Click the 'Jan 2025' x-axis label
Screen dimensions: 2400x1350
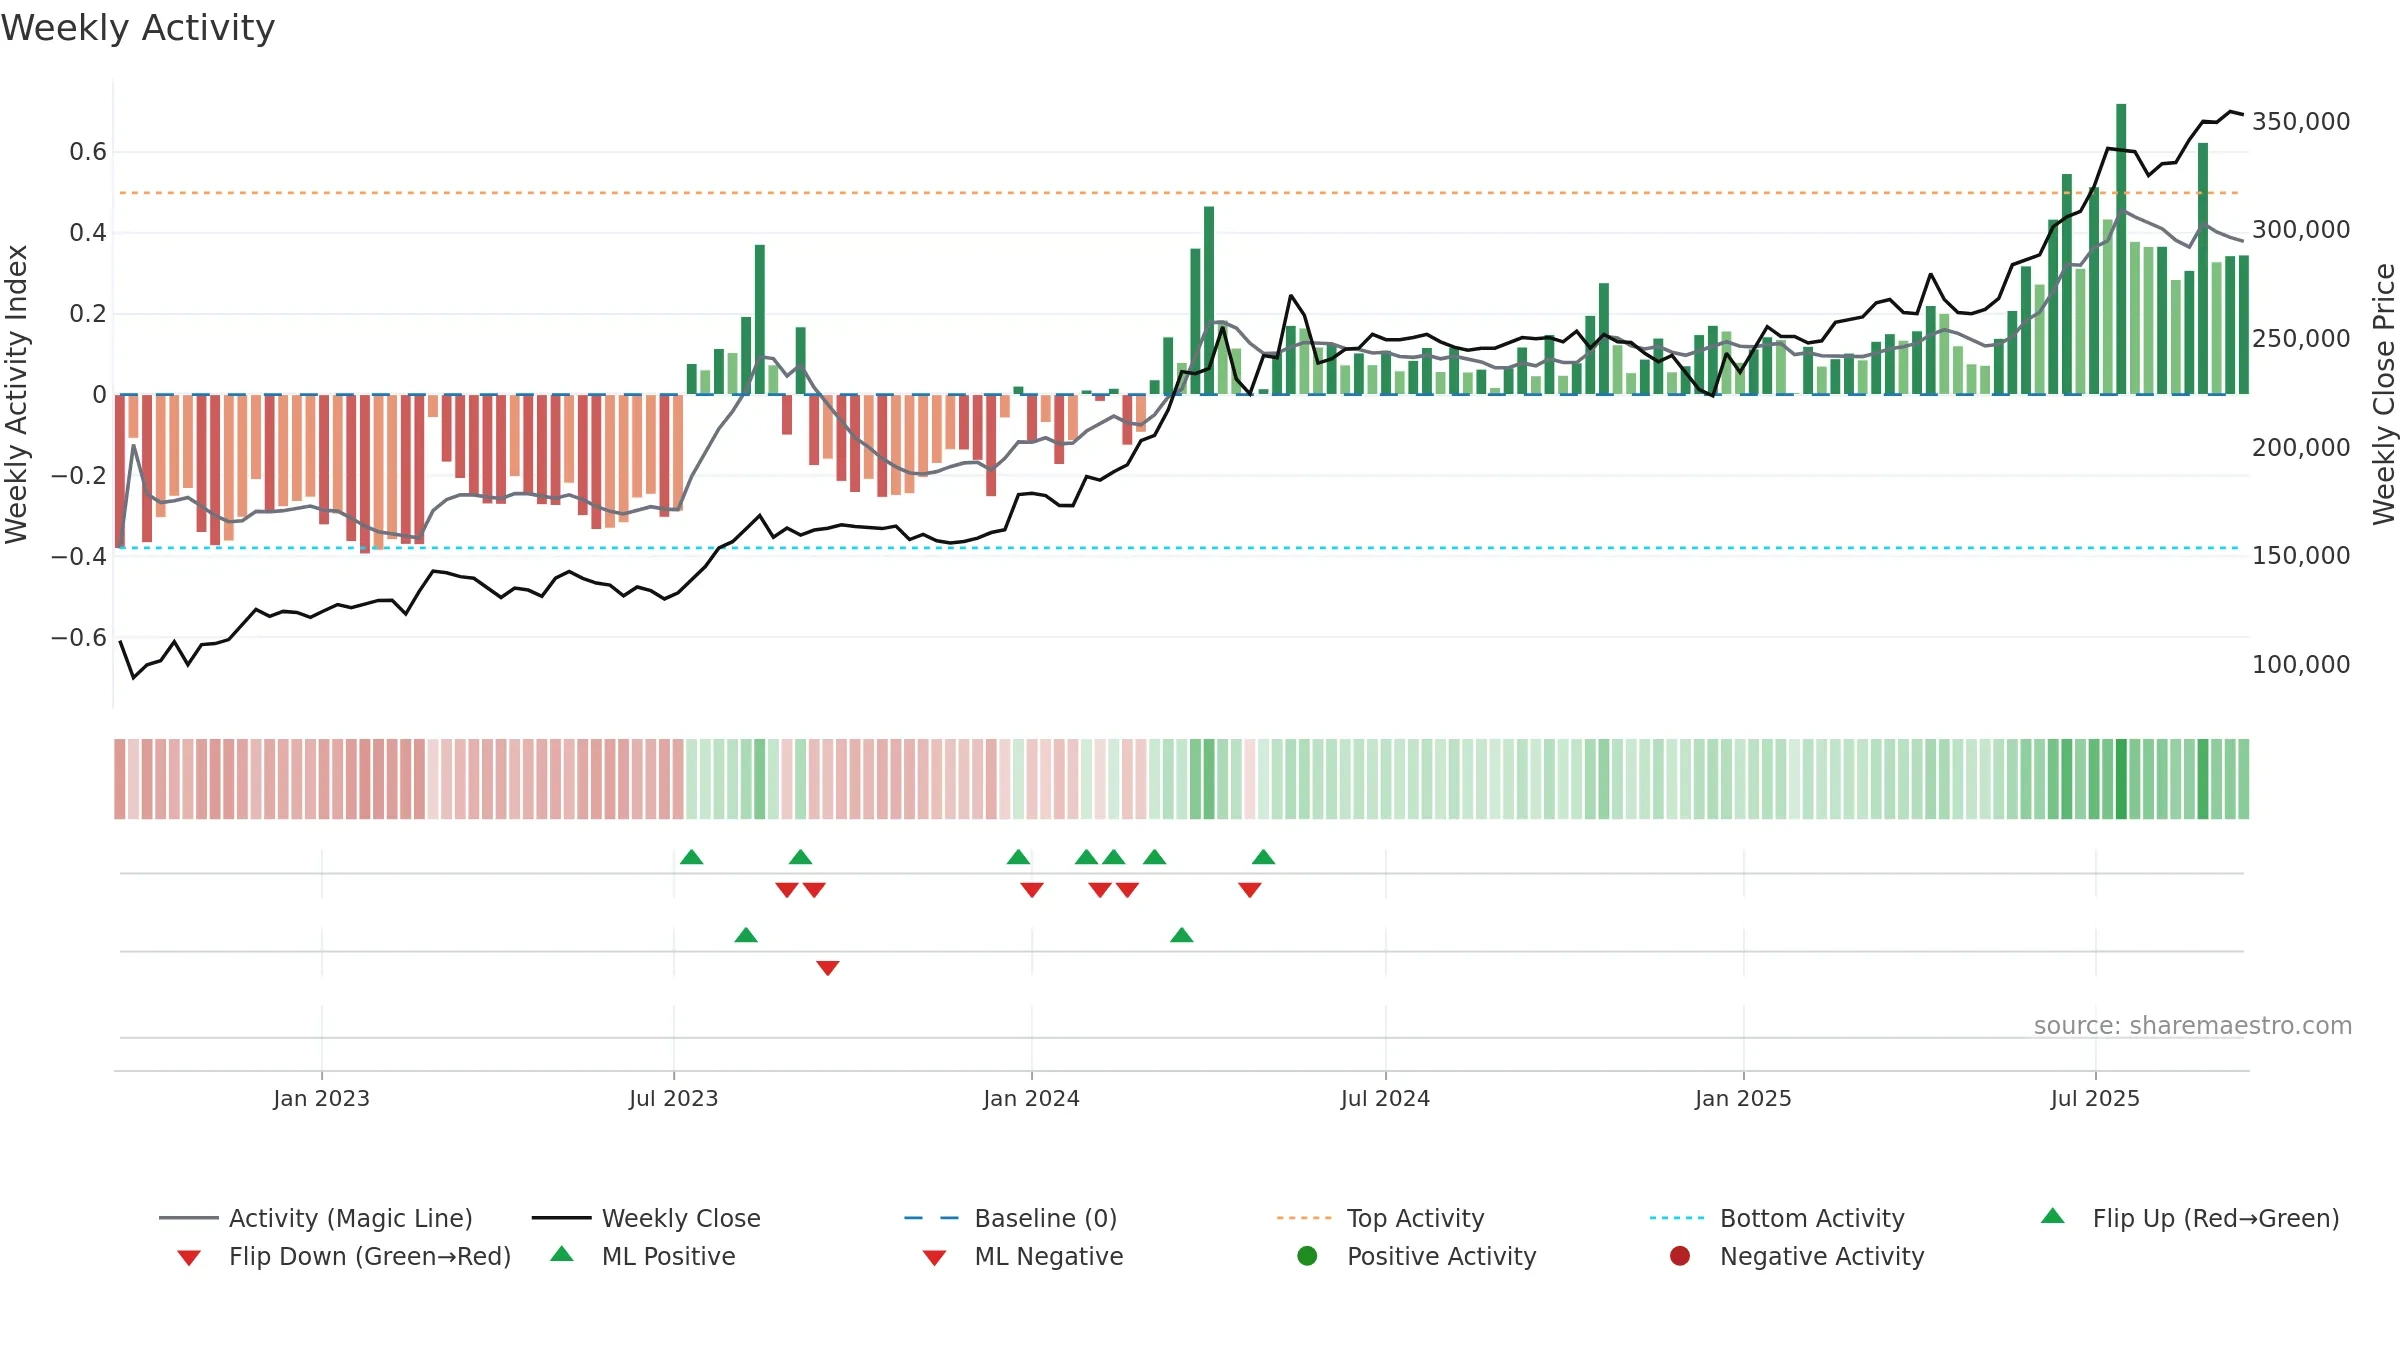point(1744,1099)
